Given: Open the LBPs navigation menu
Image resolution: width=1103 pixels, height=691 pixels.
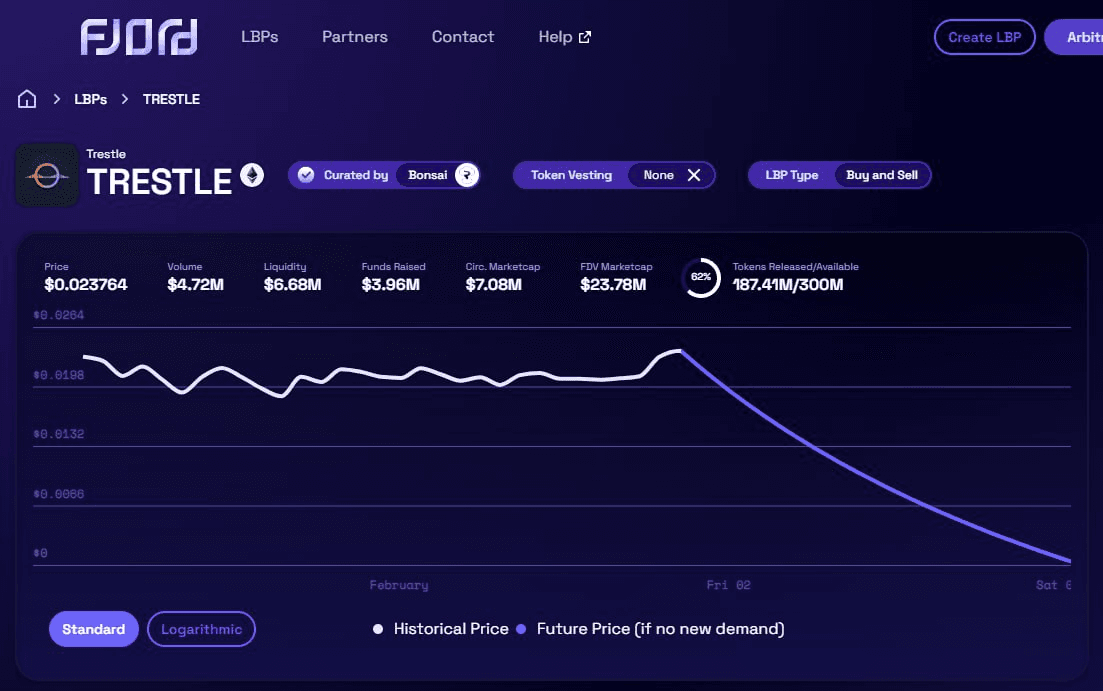Looking at the screenshot, I should click(x=259, y=37).
